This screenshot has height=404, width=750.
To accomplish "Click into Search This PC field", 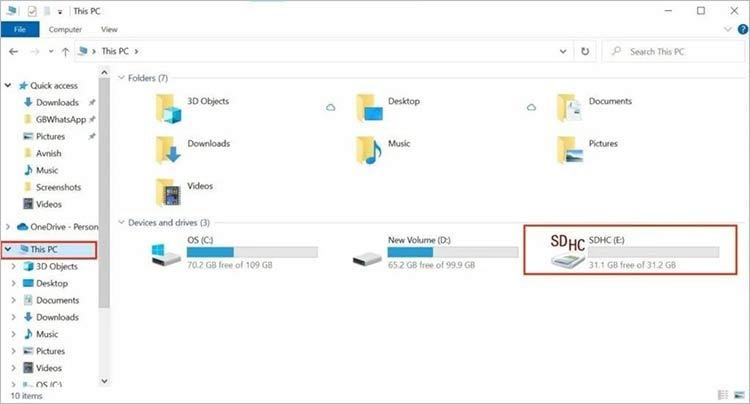I will [x=674, y=51].
